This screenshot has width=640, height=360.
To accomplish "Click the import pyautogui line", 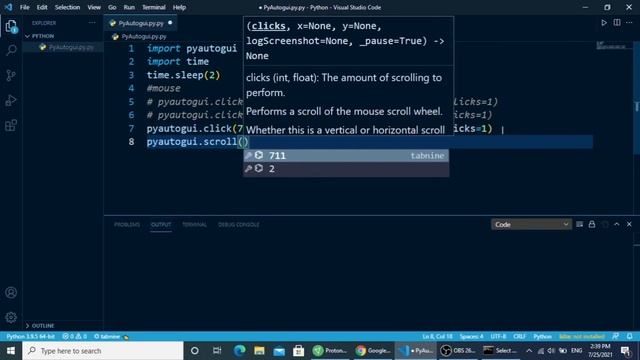I will pyautogui.click(x=192, y=49).
